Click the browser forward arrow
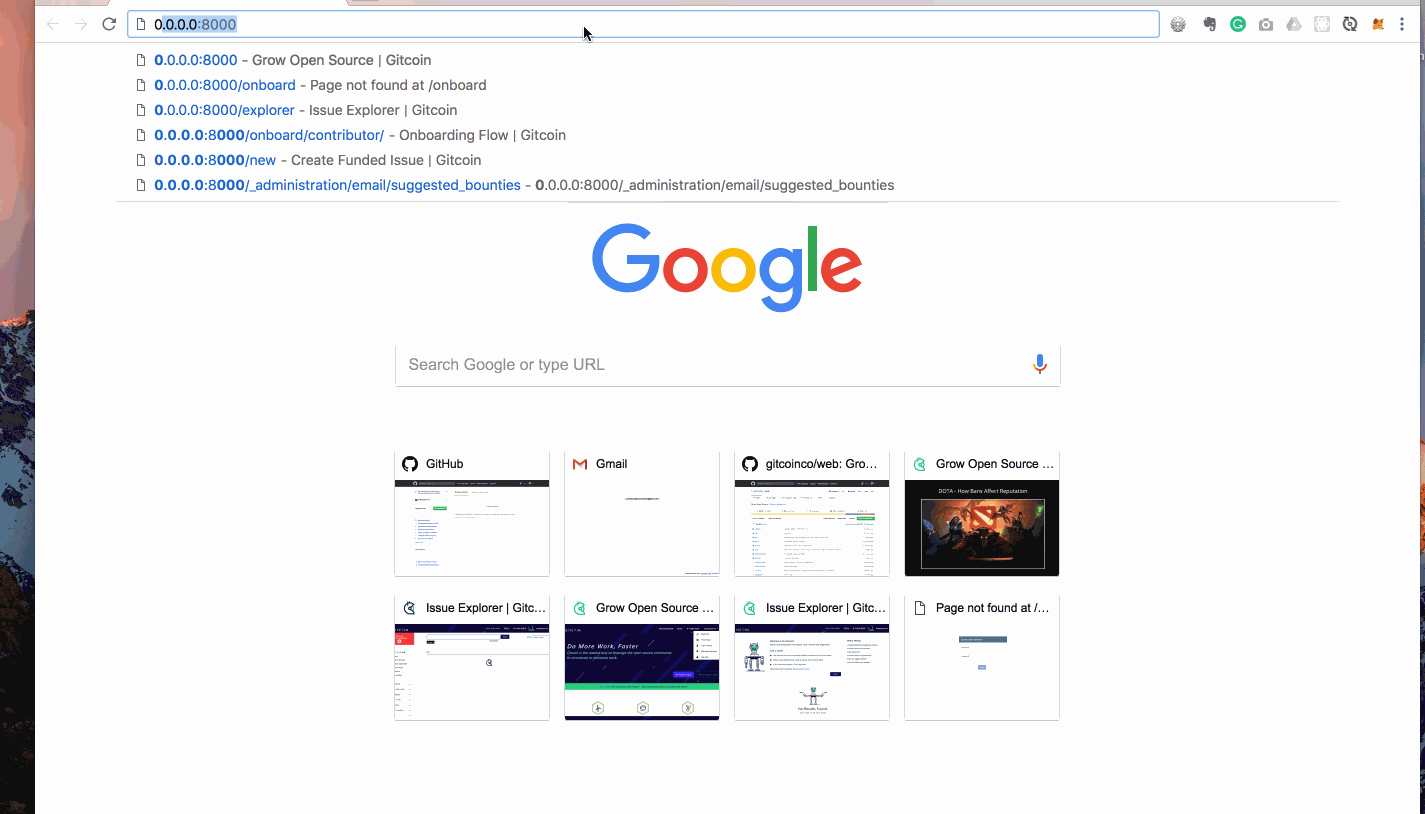Image resolution: width=1425 pixels, height=814 pixels. (81, 24)
